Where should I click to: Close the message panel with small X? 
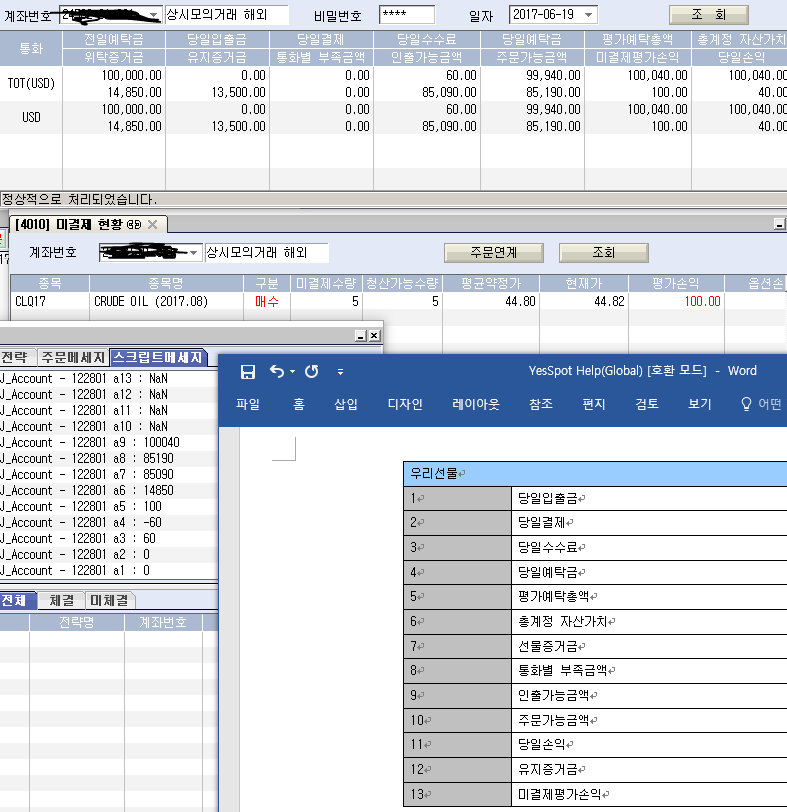point(375,336)
